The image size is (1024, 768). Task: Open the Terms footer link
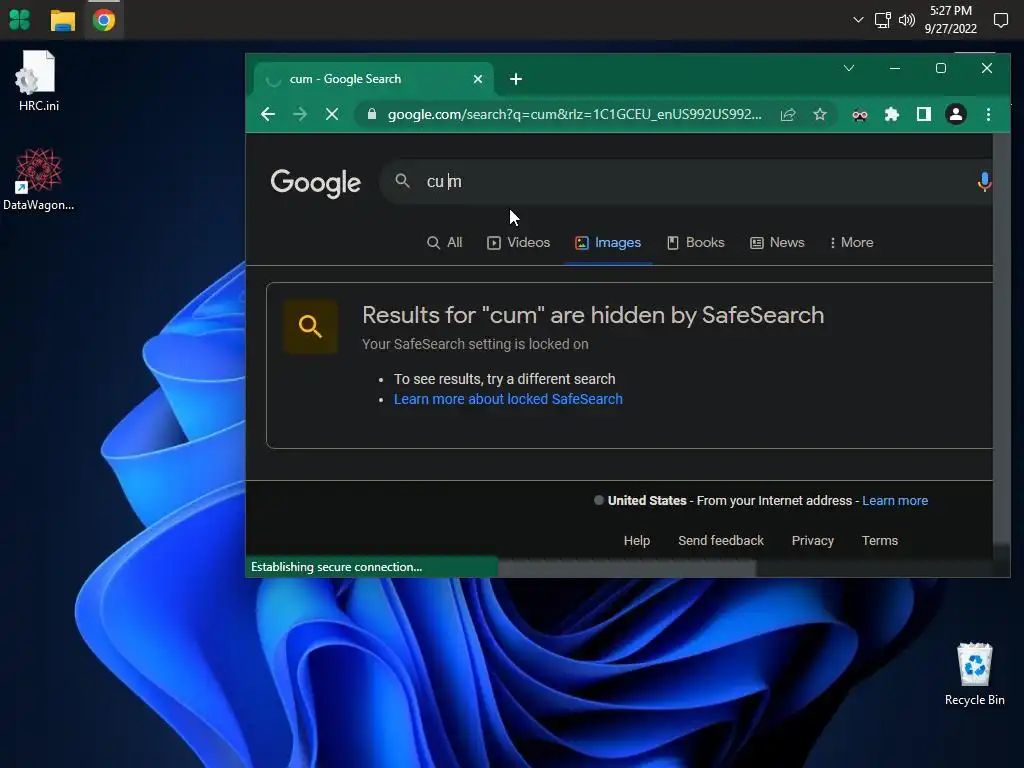click(x=880, y=541)
